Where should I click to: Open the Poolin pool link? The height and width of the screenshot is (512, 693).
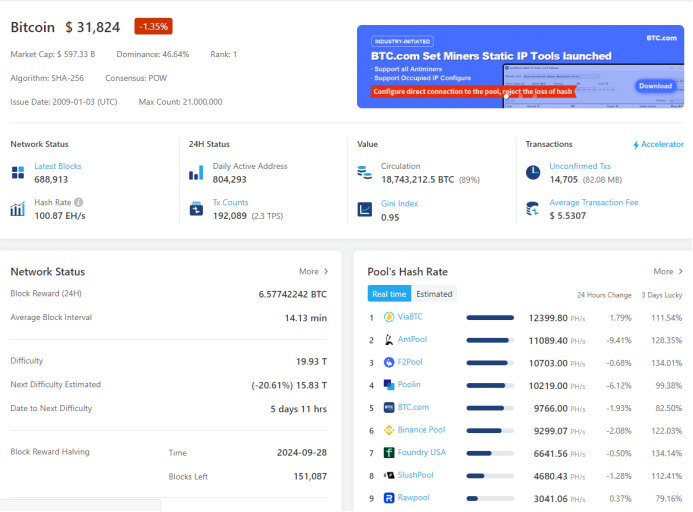click(409, 384)
